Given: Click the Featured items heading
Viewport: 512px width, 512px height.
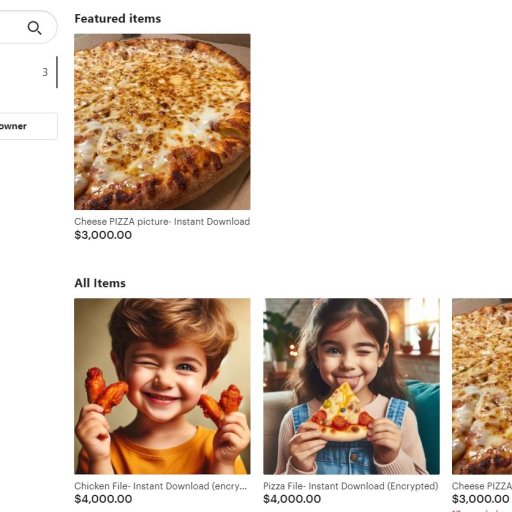Looking at the screenshot, I should [x=118, y=19].
